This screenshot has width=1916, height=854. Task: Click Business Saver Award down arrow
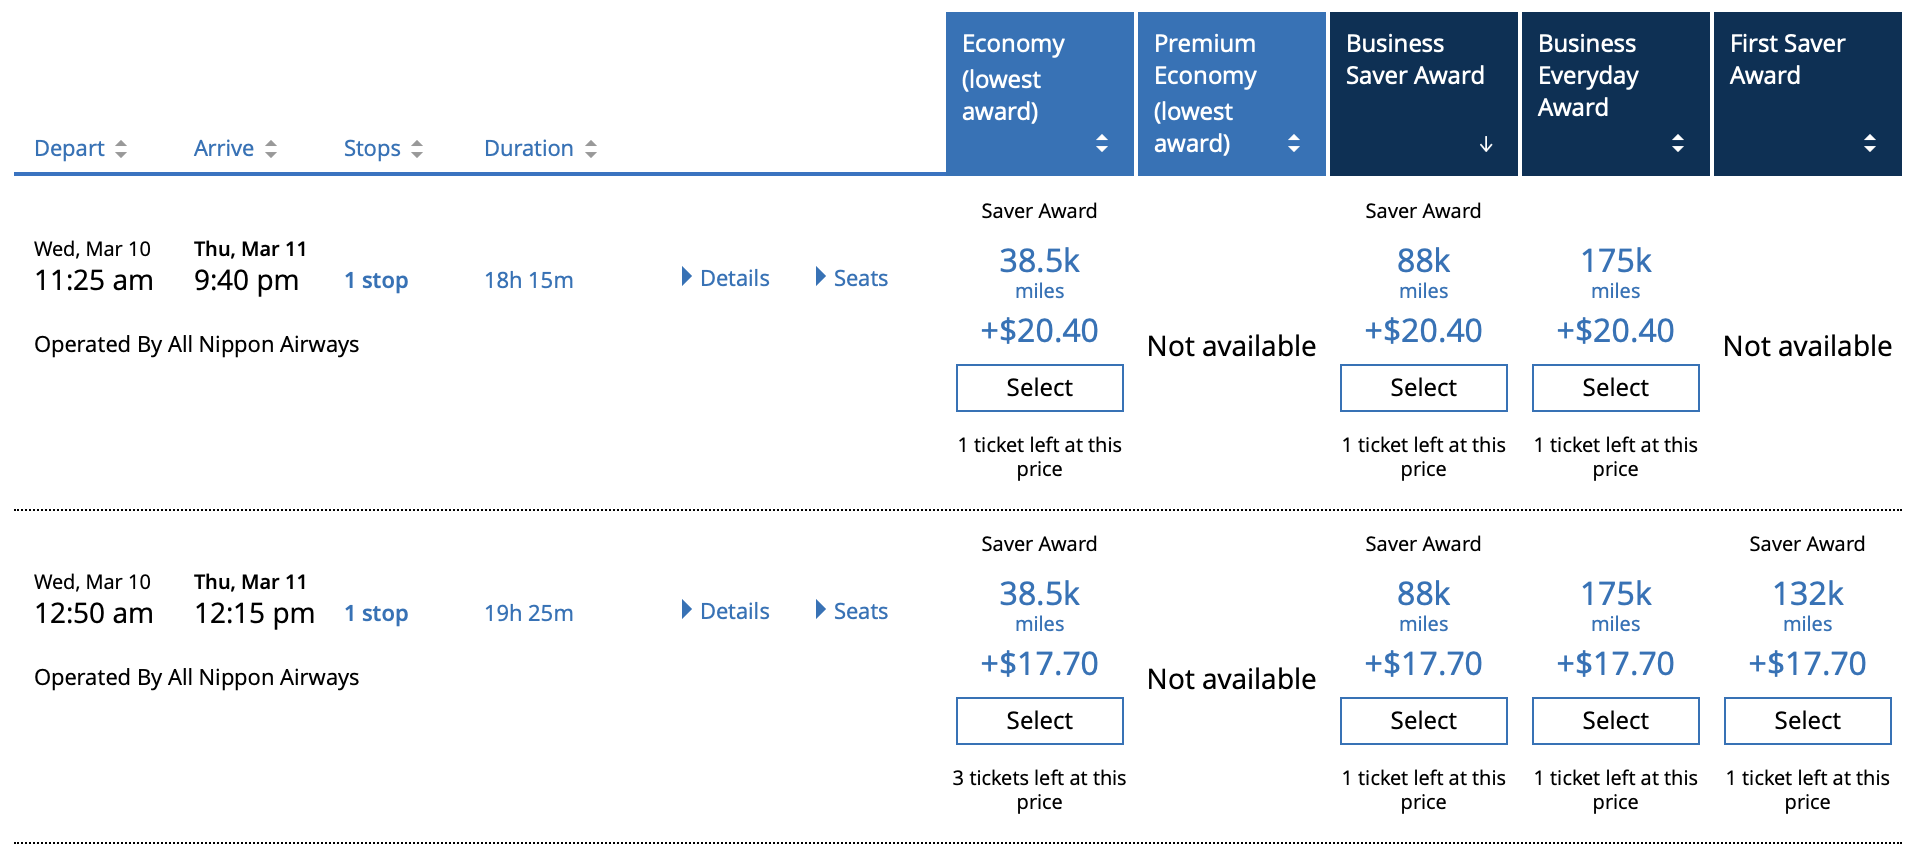pyautogui.click(x=1486, y=144)
